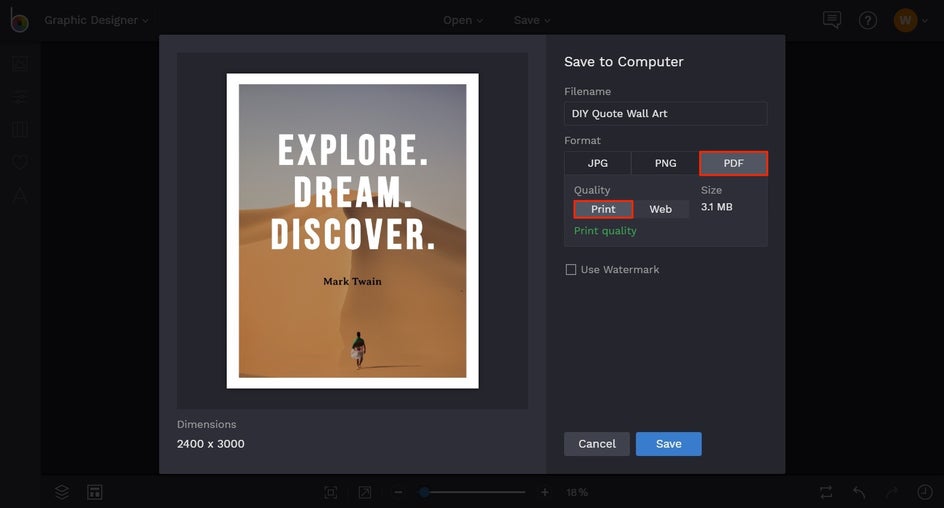The width and height of the screenshot is (944, 508).
Task: Click the BeFunky logo icon
Action: [19, 20]
